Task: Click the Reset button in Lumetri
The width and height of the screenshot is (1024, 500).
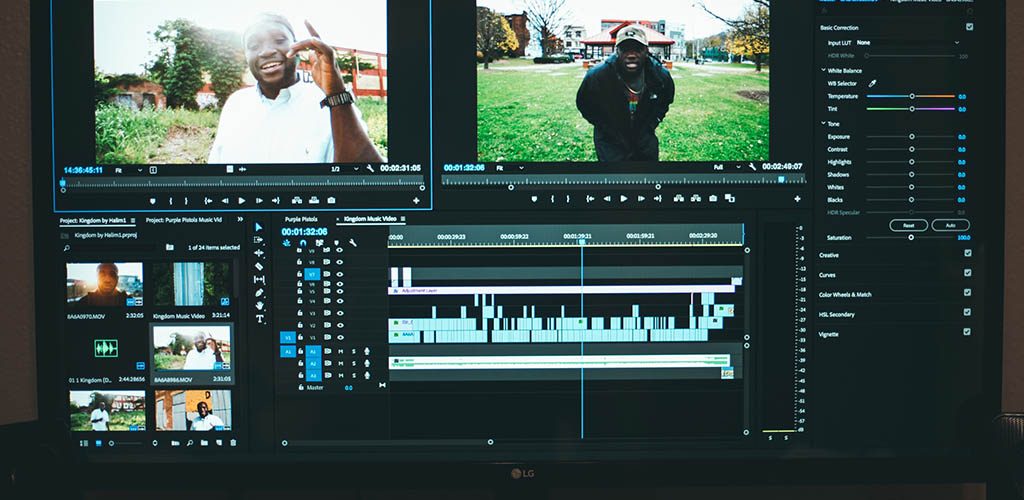Action: point(908,225)
